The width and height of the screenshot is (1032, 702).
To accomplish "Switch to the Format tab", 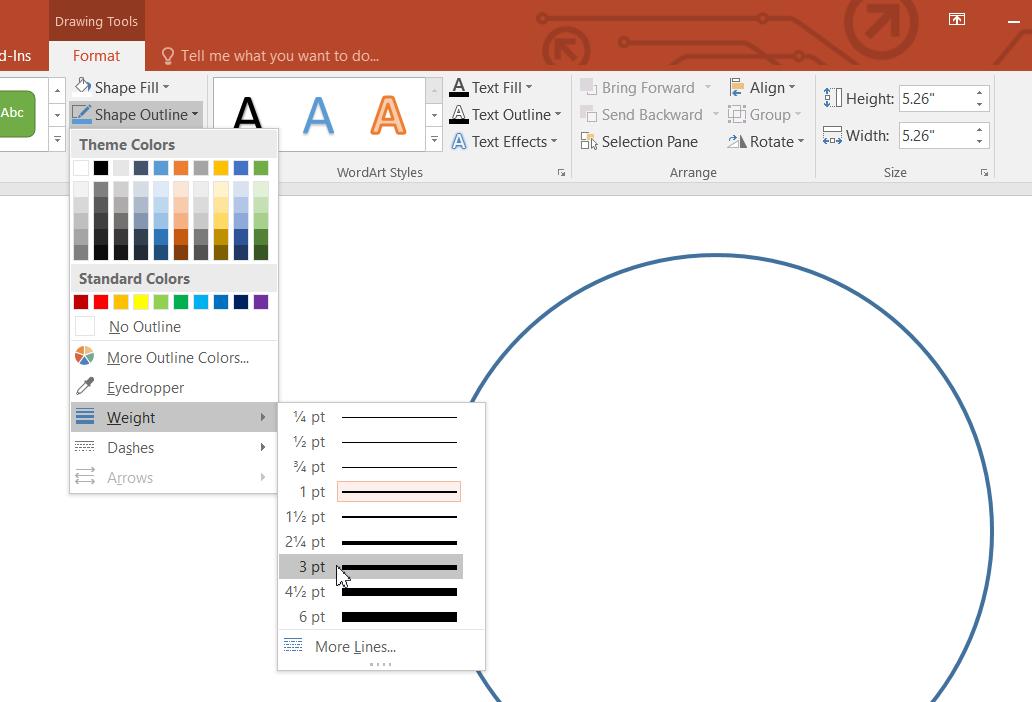I will 96,56.
